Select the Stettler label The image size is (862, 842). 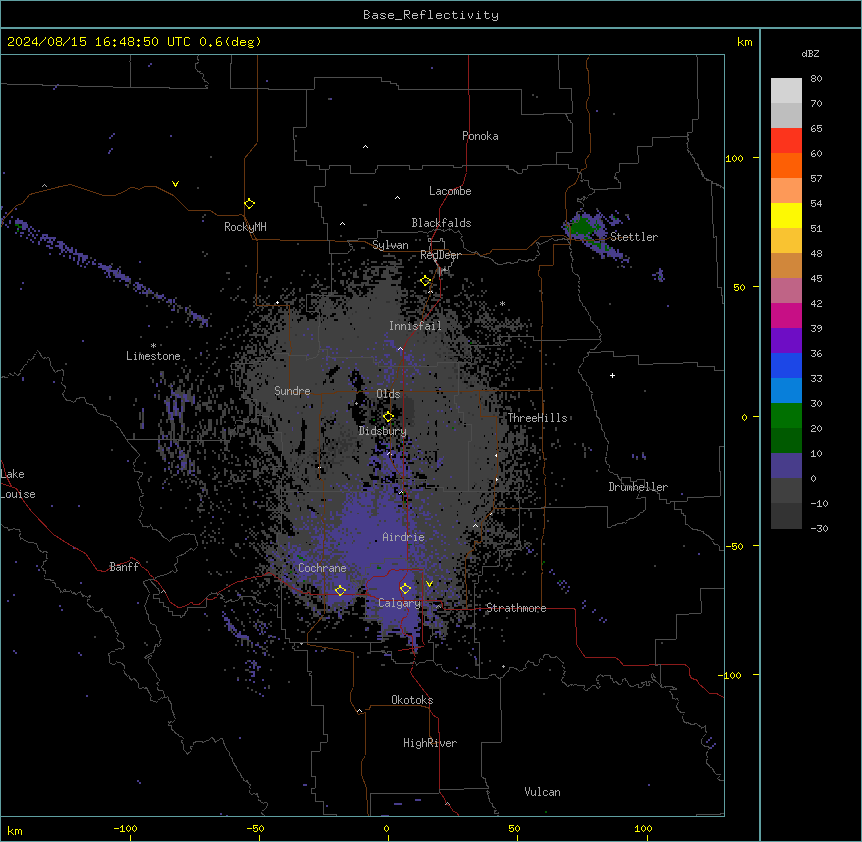634,237
